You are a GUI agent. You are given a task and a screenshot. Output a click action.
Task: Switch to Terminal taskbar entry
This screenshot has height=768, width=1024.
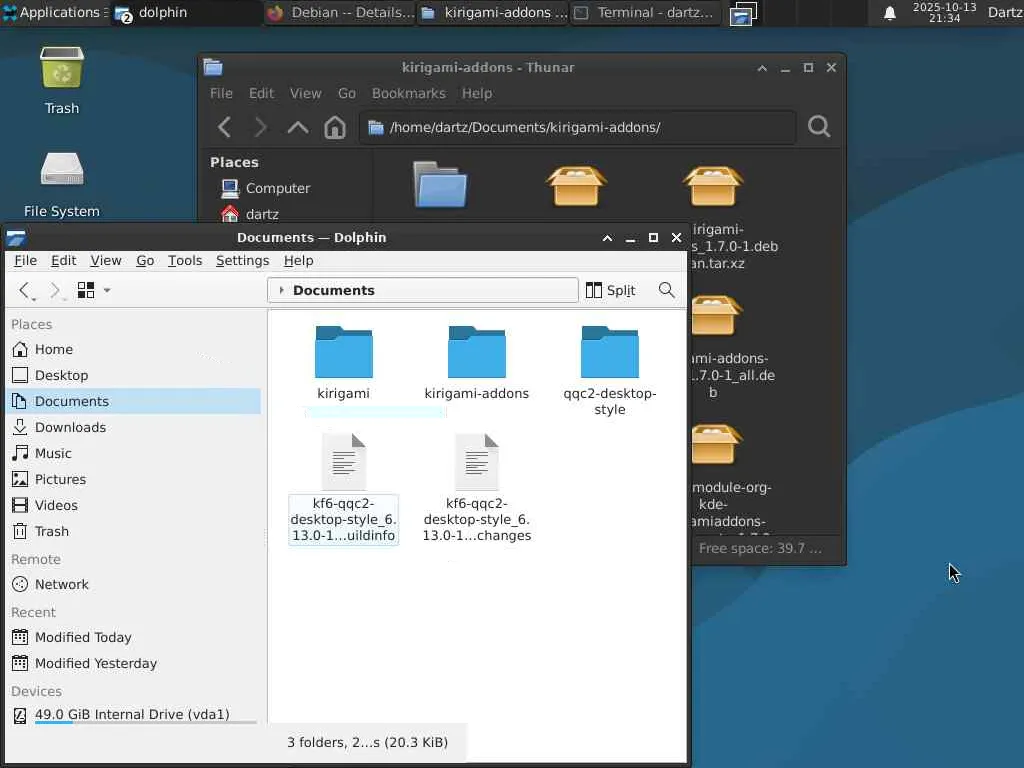[x=647, y=12]
